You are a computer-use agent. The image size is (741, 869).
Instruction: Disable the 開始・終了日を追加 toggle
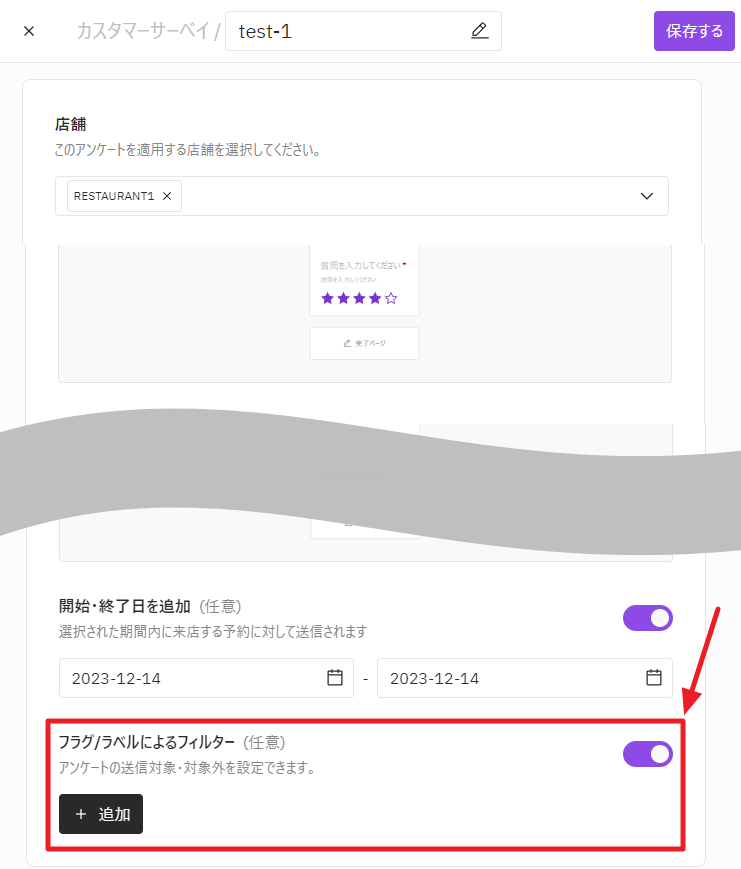pyautogui.click(x=647, y=618)
